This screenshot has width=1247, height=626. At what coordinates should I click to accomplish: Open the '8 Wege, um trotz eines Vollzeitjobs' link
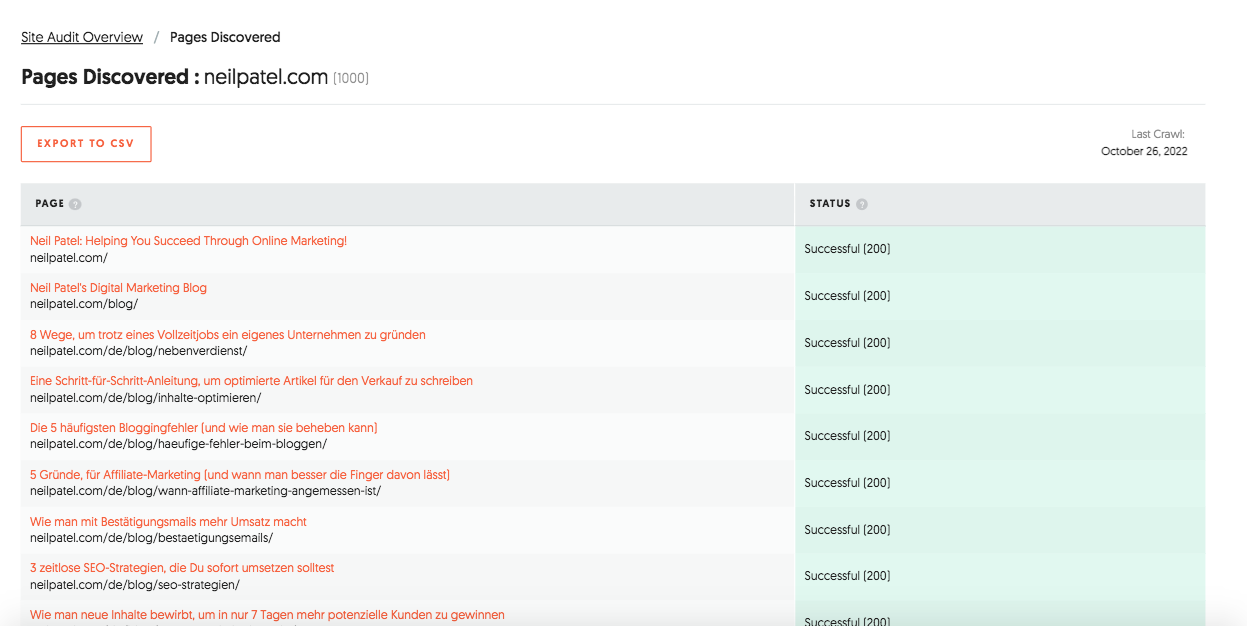pos(227,335)
